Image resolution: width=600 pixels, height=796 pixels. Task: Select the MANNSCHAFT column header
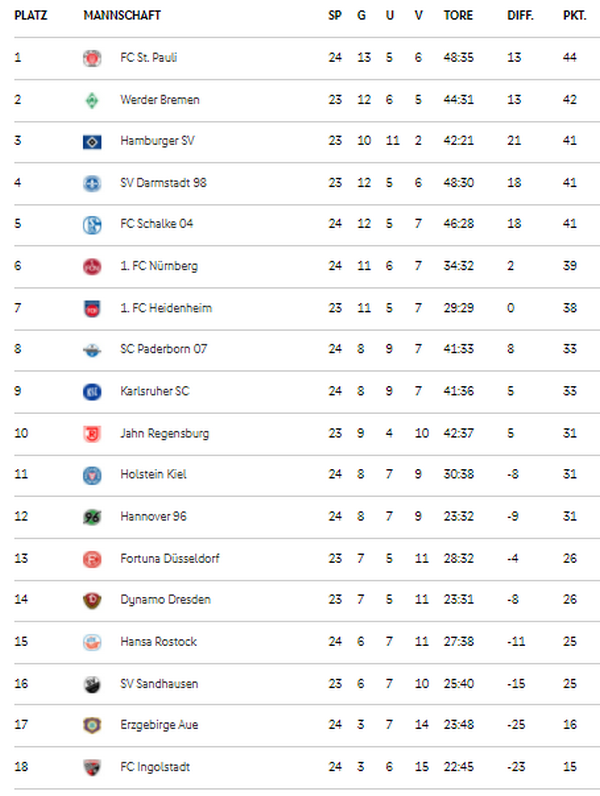tap(122, 16)
